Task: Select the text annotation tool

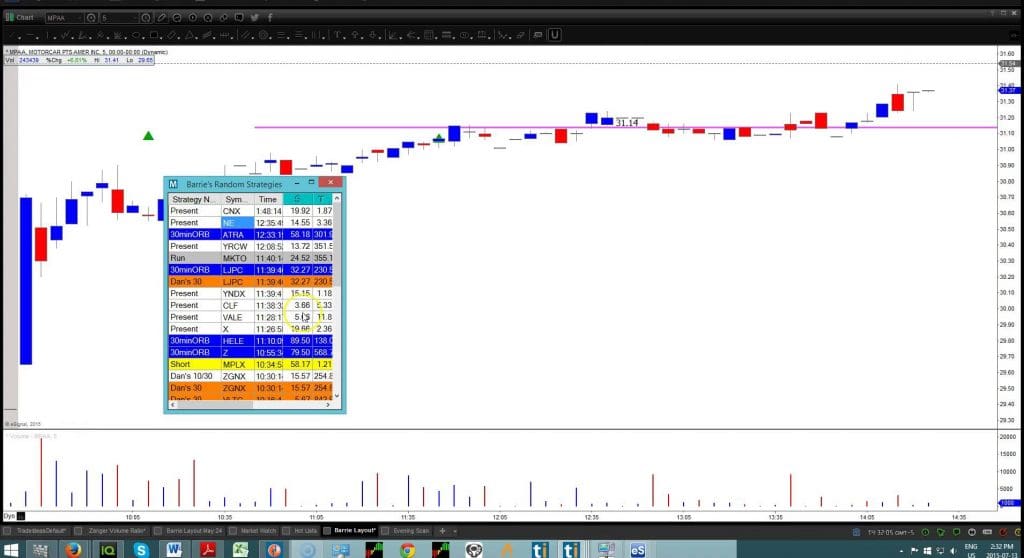Action: 338,35
